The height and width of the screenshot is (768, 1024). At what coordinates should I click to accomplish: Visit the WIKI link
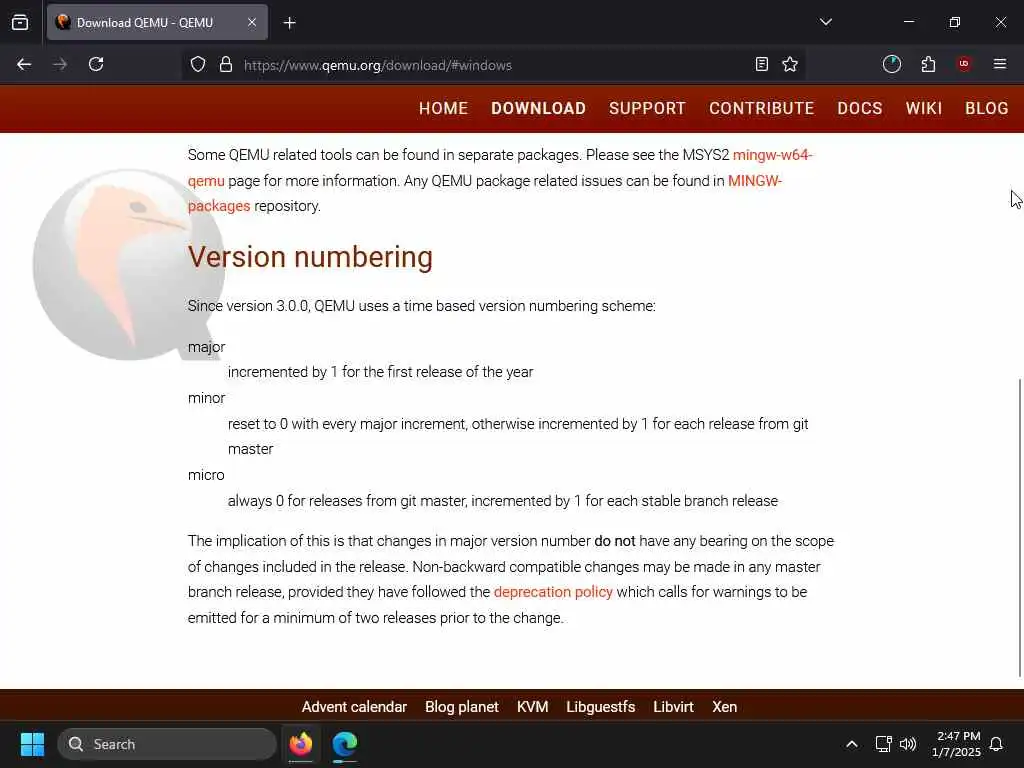(923, 108)
